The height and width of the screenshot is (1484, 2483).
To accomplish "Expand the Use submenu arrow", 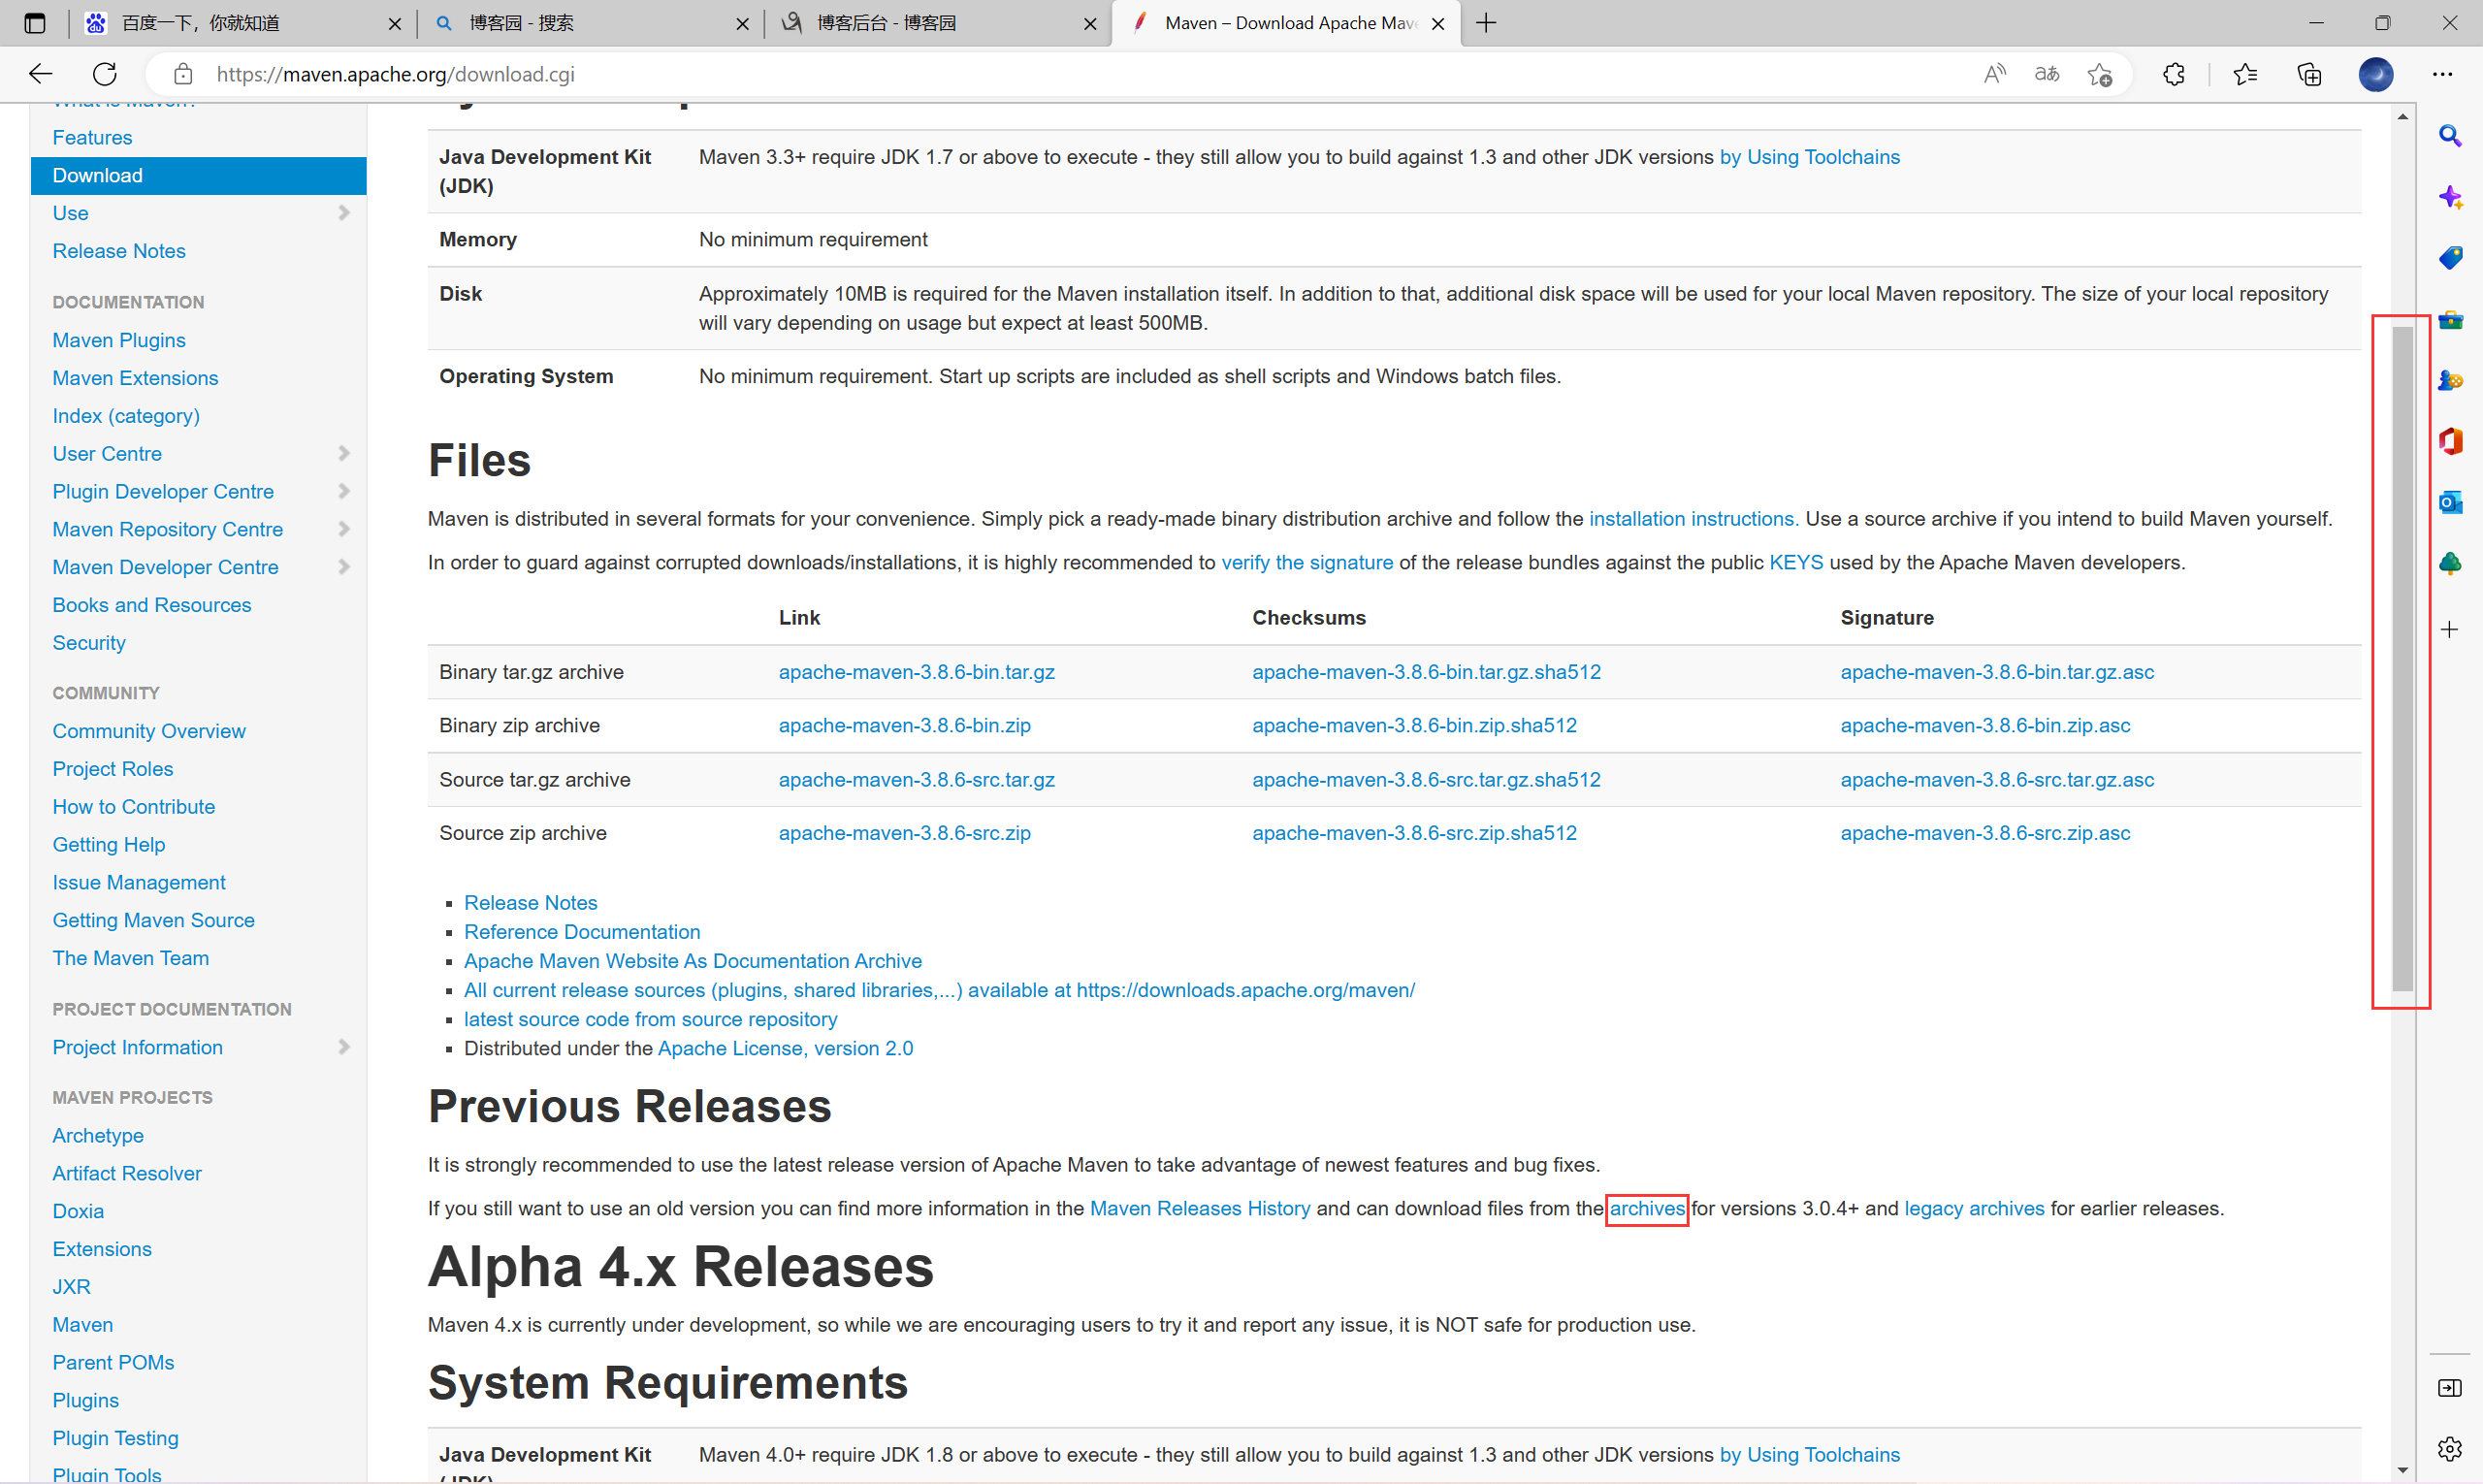I will click(x=343, y=213).
